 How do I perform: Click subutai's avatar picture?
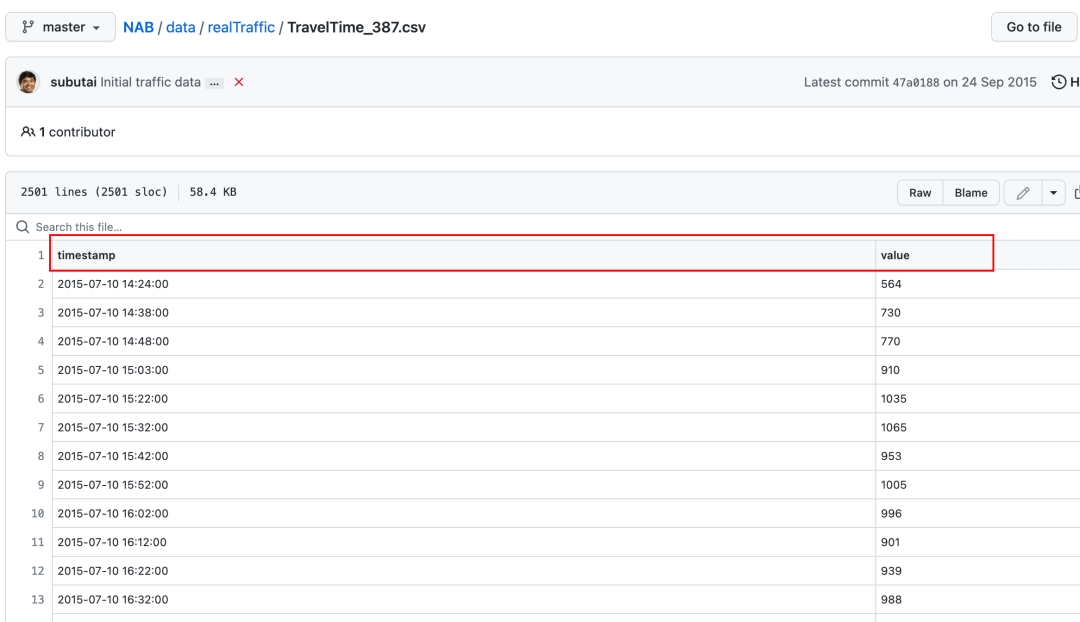click(28, 82)
